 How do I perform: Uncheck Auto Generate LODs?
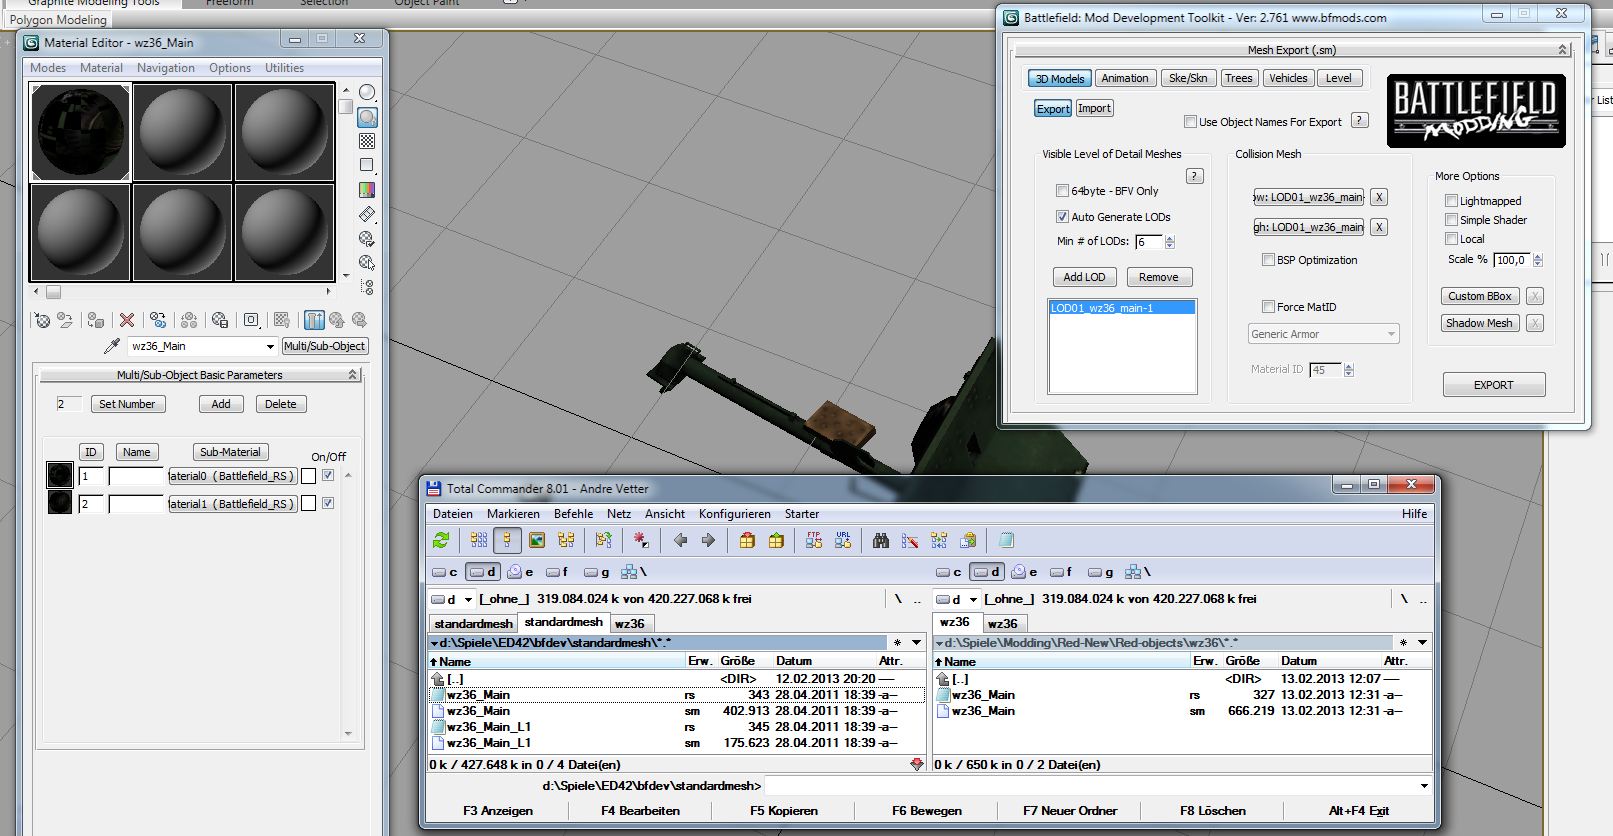coord(1063,217)
